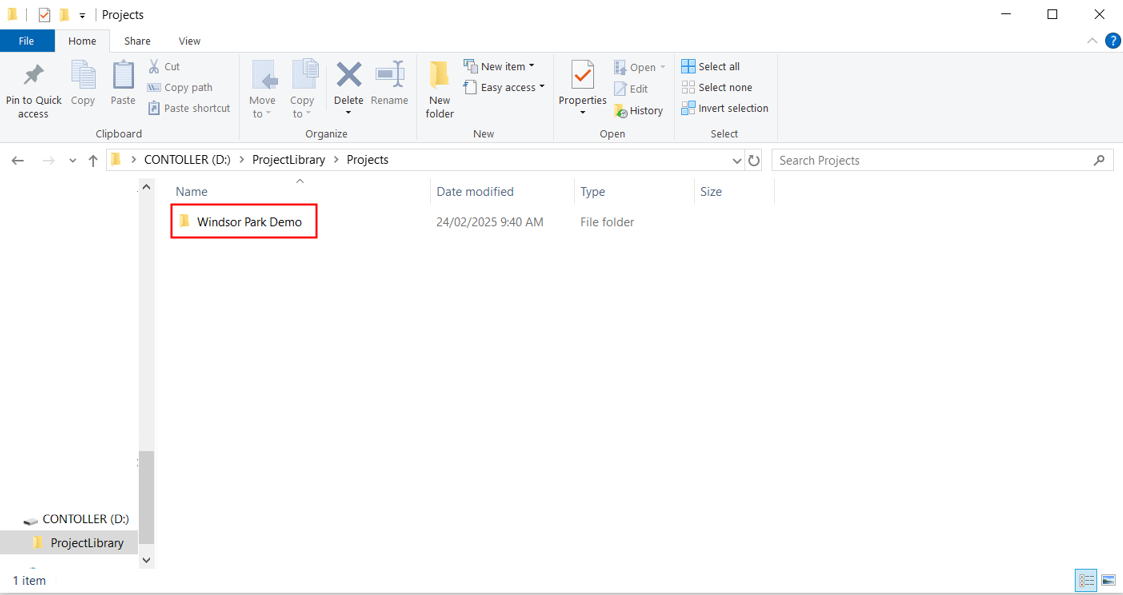The height and width of the screenshot is (595, 1123).
Task: Click Edit in the Open group
Action: (631, 89)
